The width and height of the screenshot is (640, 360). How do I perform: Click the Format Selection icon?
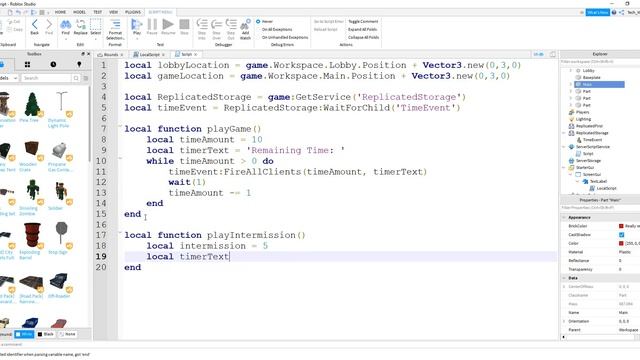(x=115, y=24)
